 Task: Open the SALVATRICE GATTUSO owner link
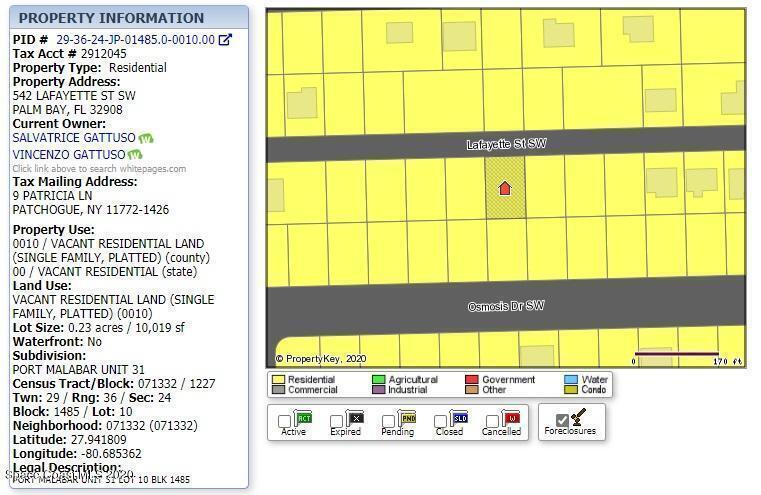pos(73,138)
